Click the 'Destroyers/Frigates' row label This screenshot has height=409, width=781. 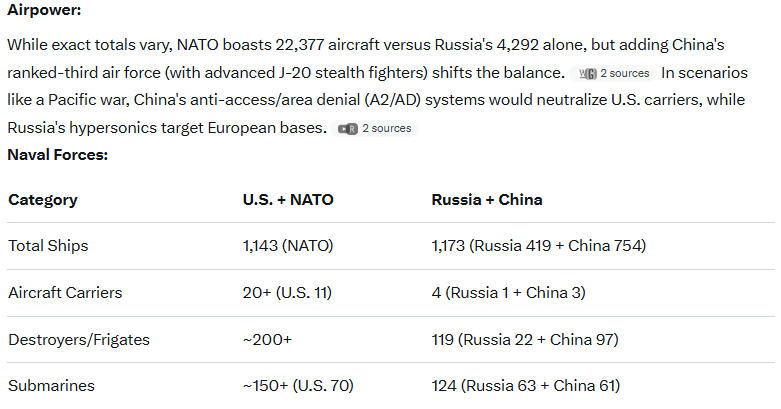78,340
